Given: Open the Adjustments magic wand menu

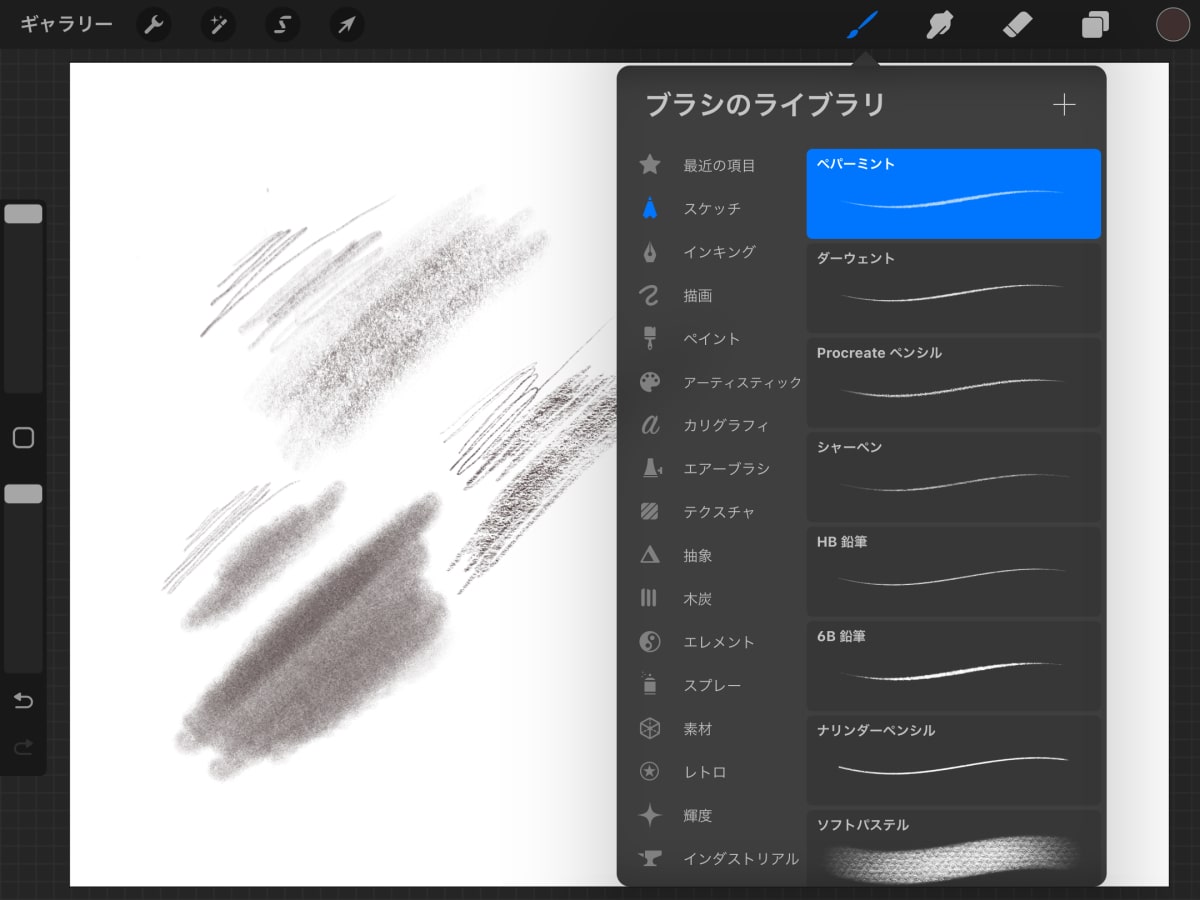Looking at the screenshot, I should pyautogui.click(x=218, y=25).
